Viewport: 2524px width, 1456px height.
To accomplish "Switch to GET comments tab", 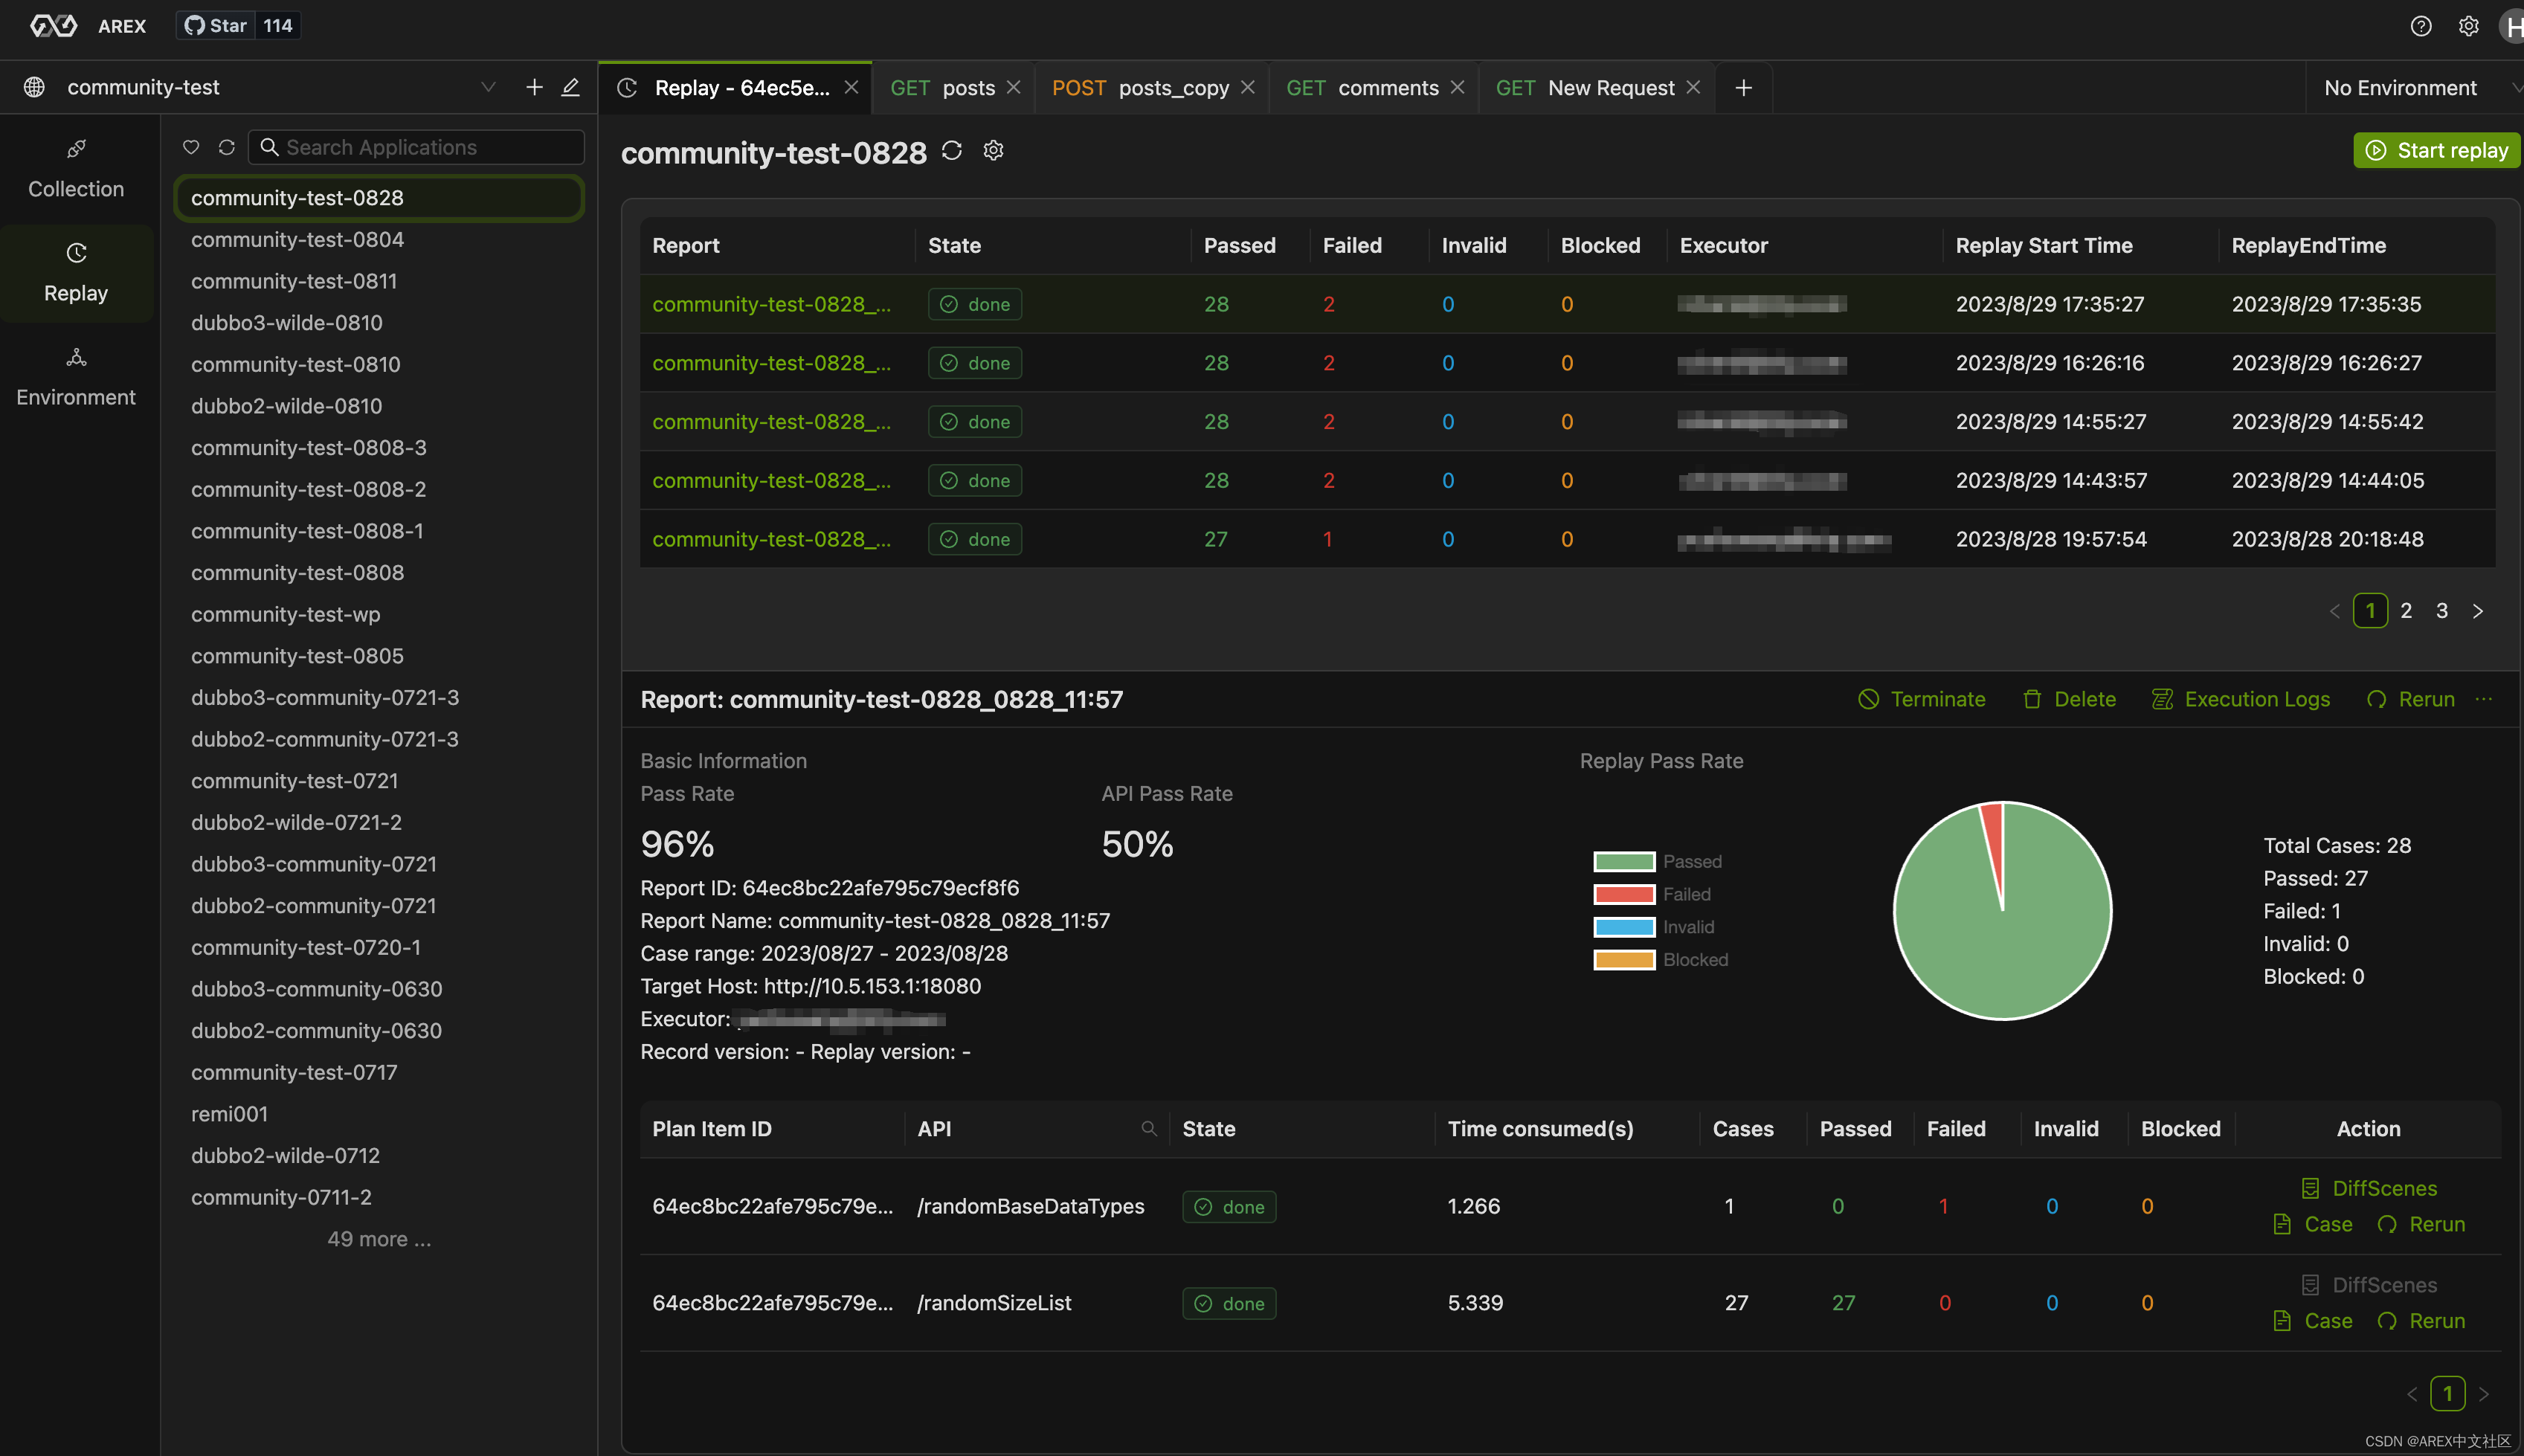I will click(x=1362, y=88).
